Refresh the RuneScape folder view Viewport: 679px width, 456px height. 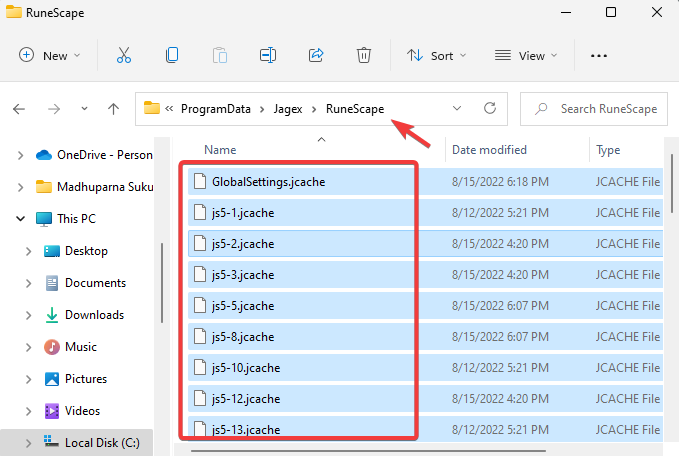[x=490, y=108]
